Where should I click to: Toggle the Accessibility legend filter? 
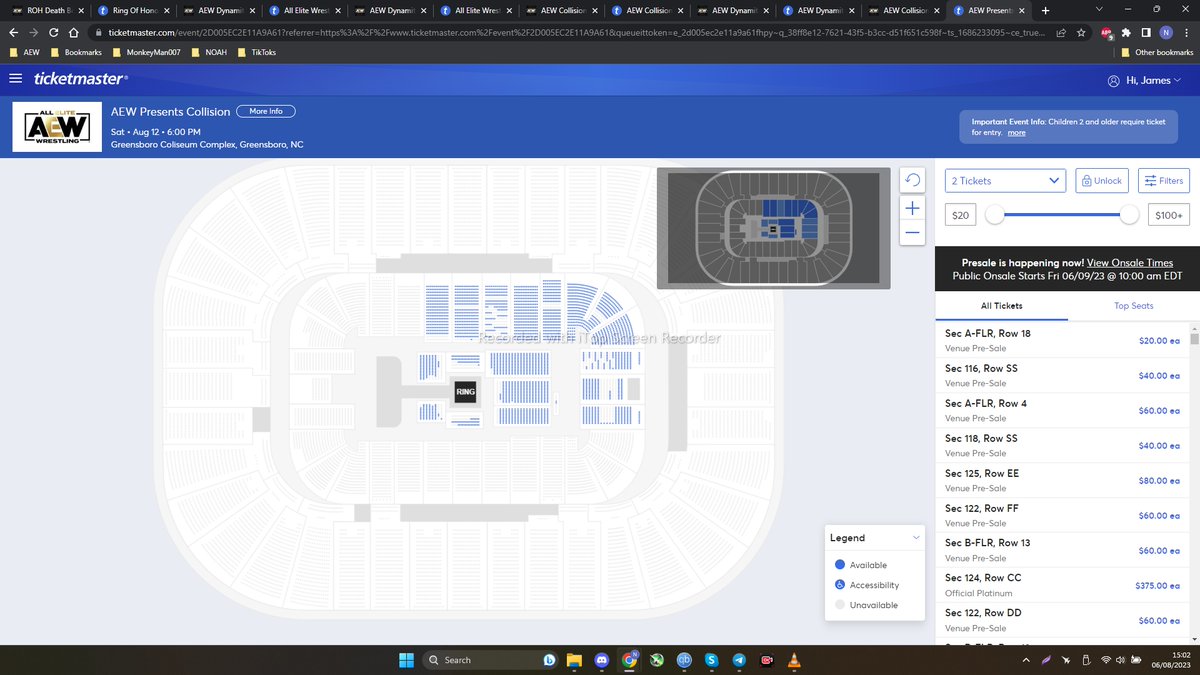pyautogui.click(x=839, y=585)
